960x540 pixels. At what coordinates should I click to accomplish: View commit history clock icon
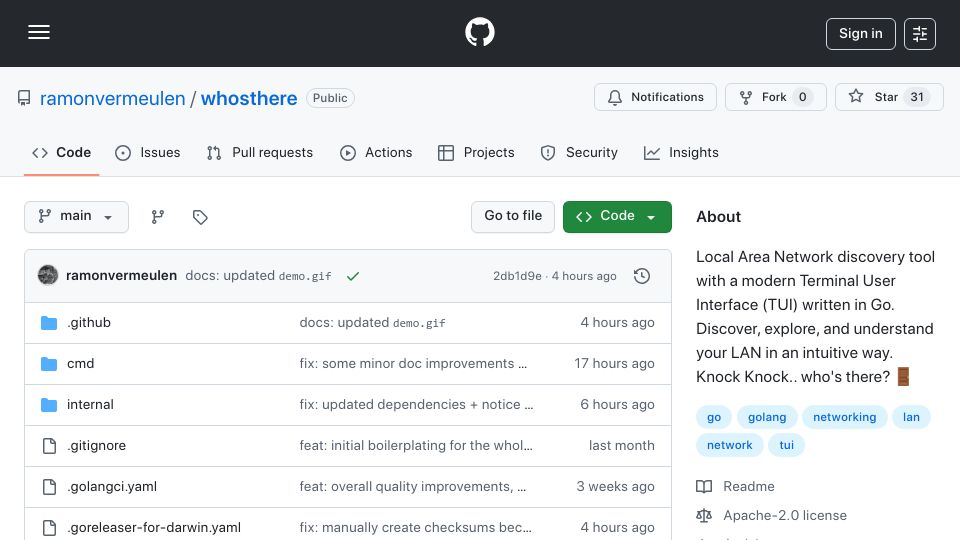(642, 276)
